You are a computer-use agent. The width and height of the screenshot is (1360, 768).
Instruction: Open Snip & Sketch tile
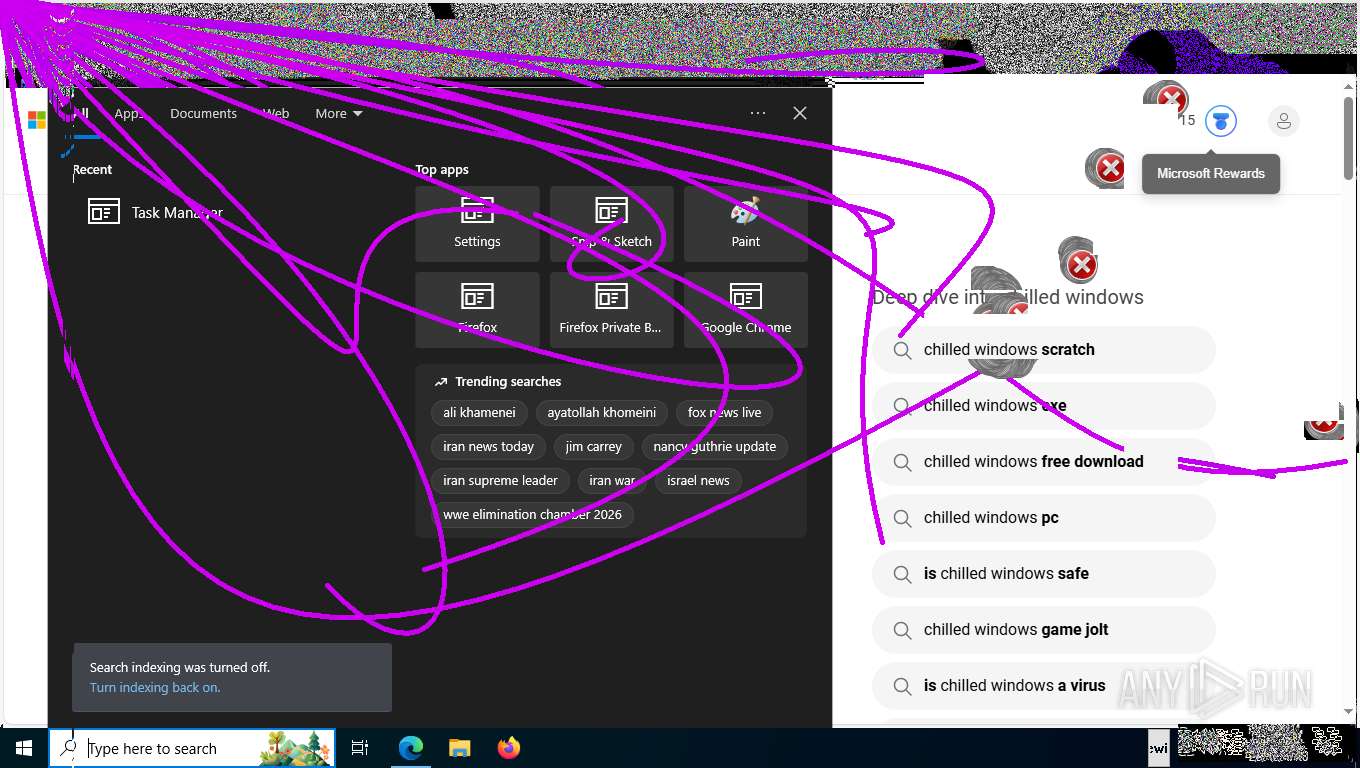(611, 224)
